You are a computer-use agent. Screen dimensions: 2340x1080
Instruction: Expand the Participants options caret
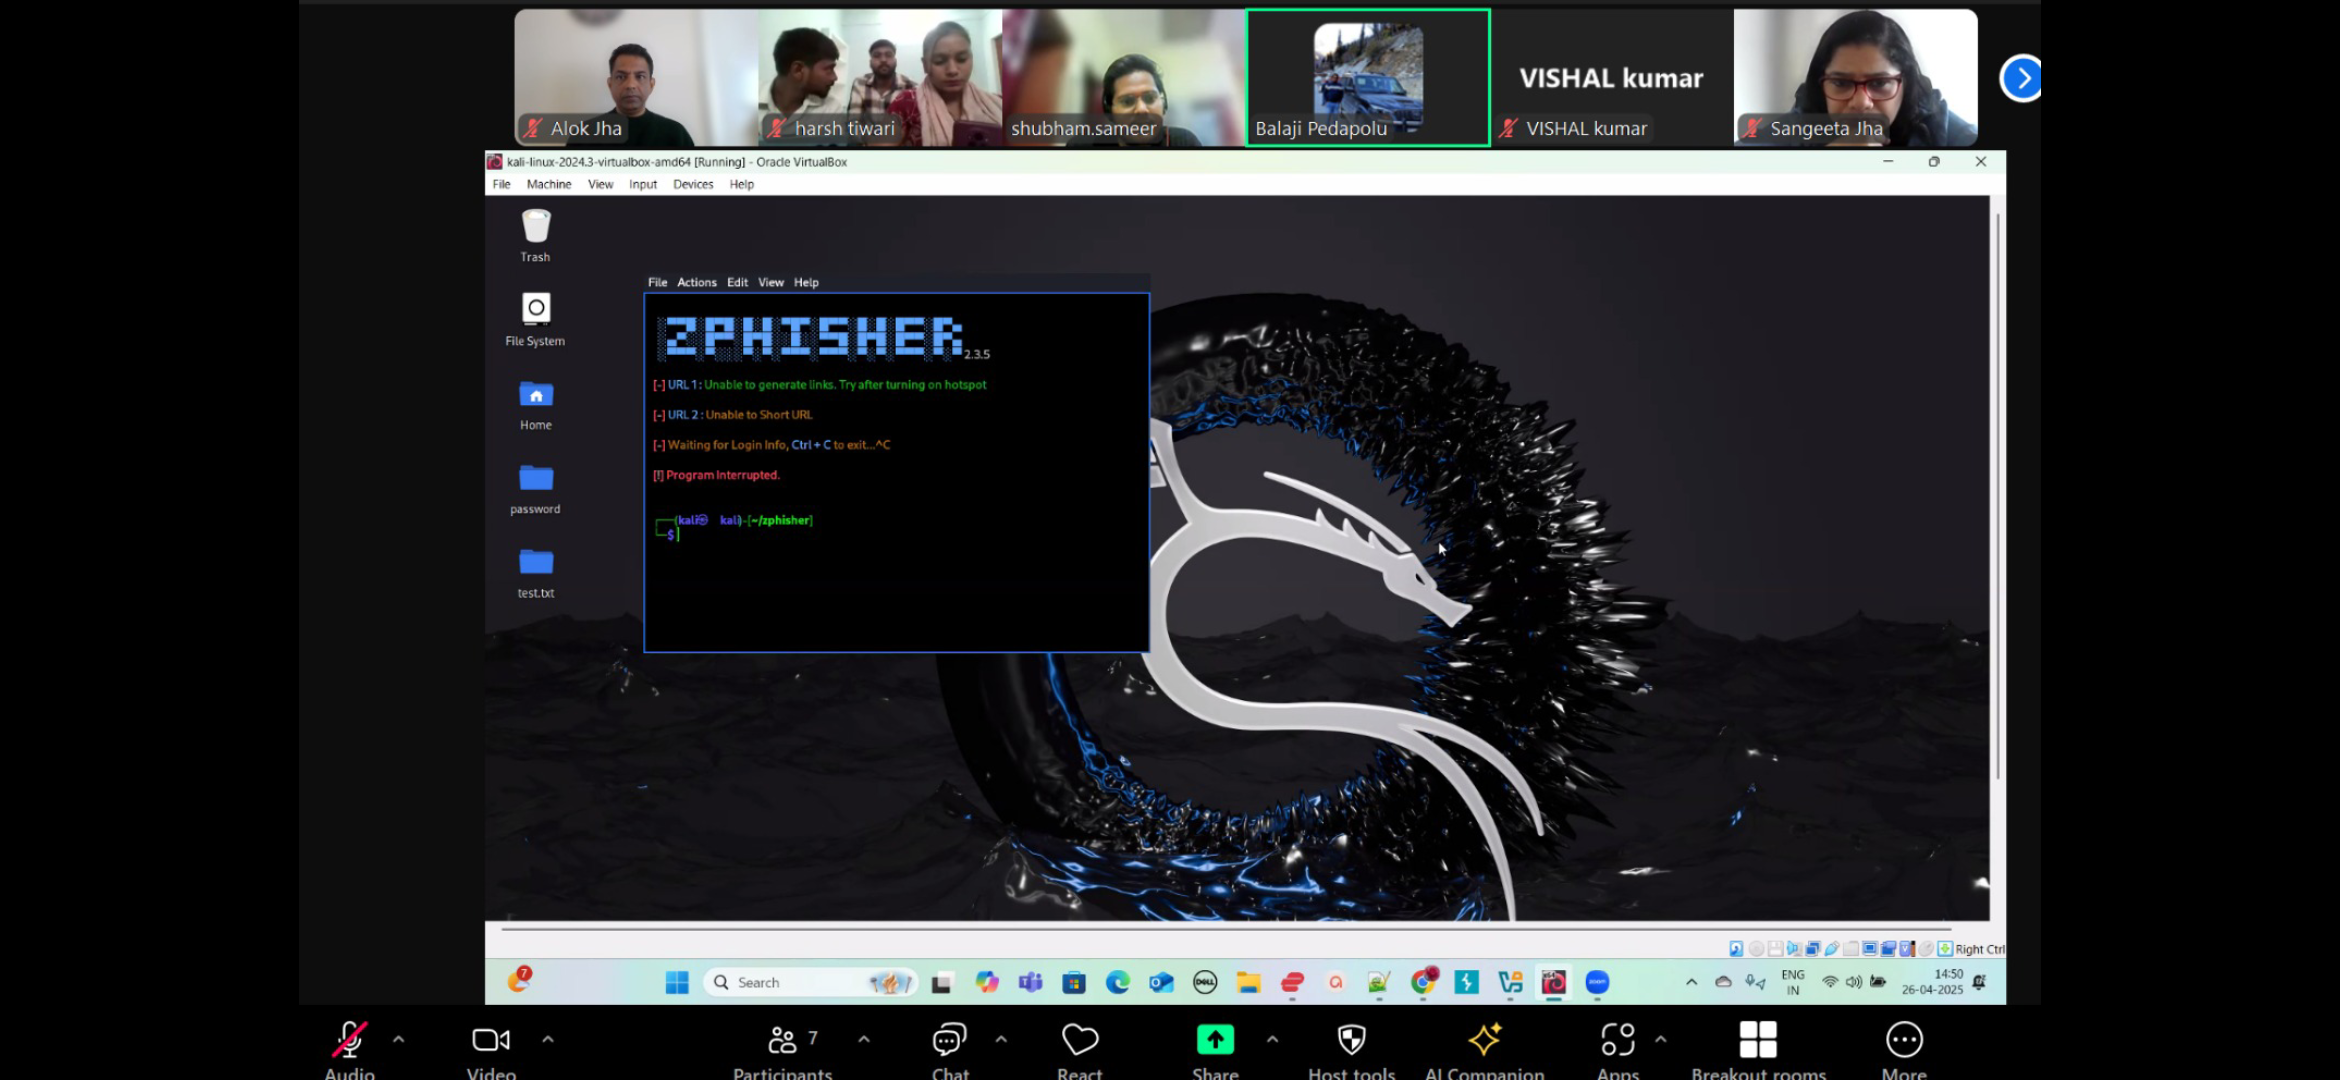point(864,1040)
